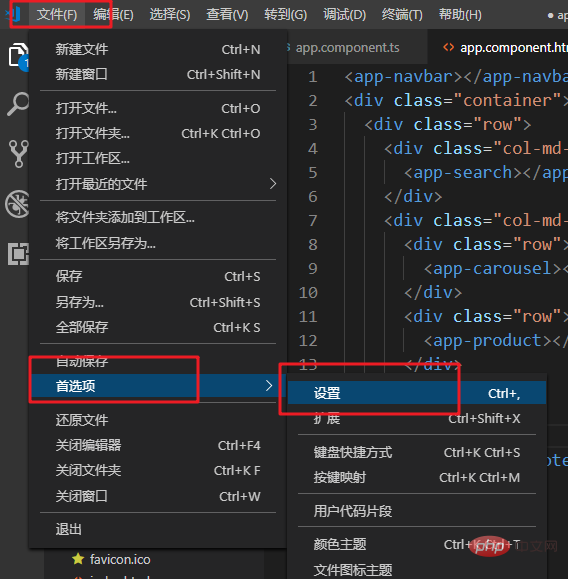Screen dimensions: 568x579
Task: Choose 关闭窗口 menu entry
Action: pyautogui.click(x=158, y=496)
